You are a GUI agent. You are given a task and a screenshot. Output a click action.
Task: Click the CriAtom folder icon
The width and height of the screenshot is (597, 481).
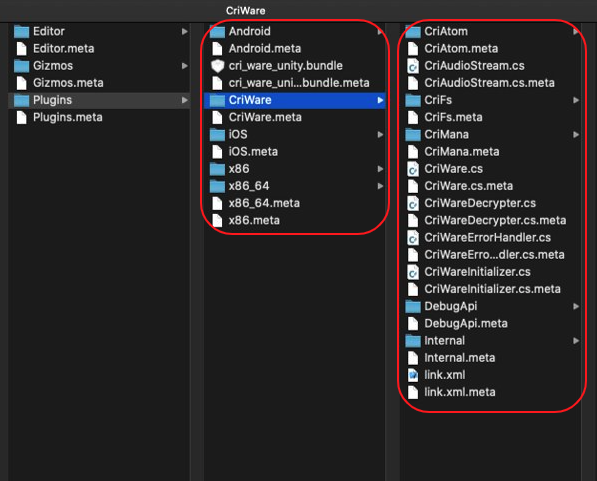(413, 31)
